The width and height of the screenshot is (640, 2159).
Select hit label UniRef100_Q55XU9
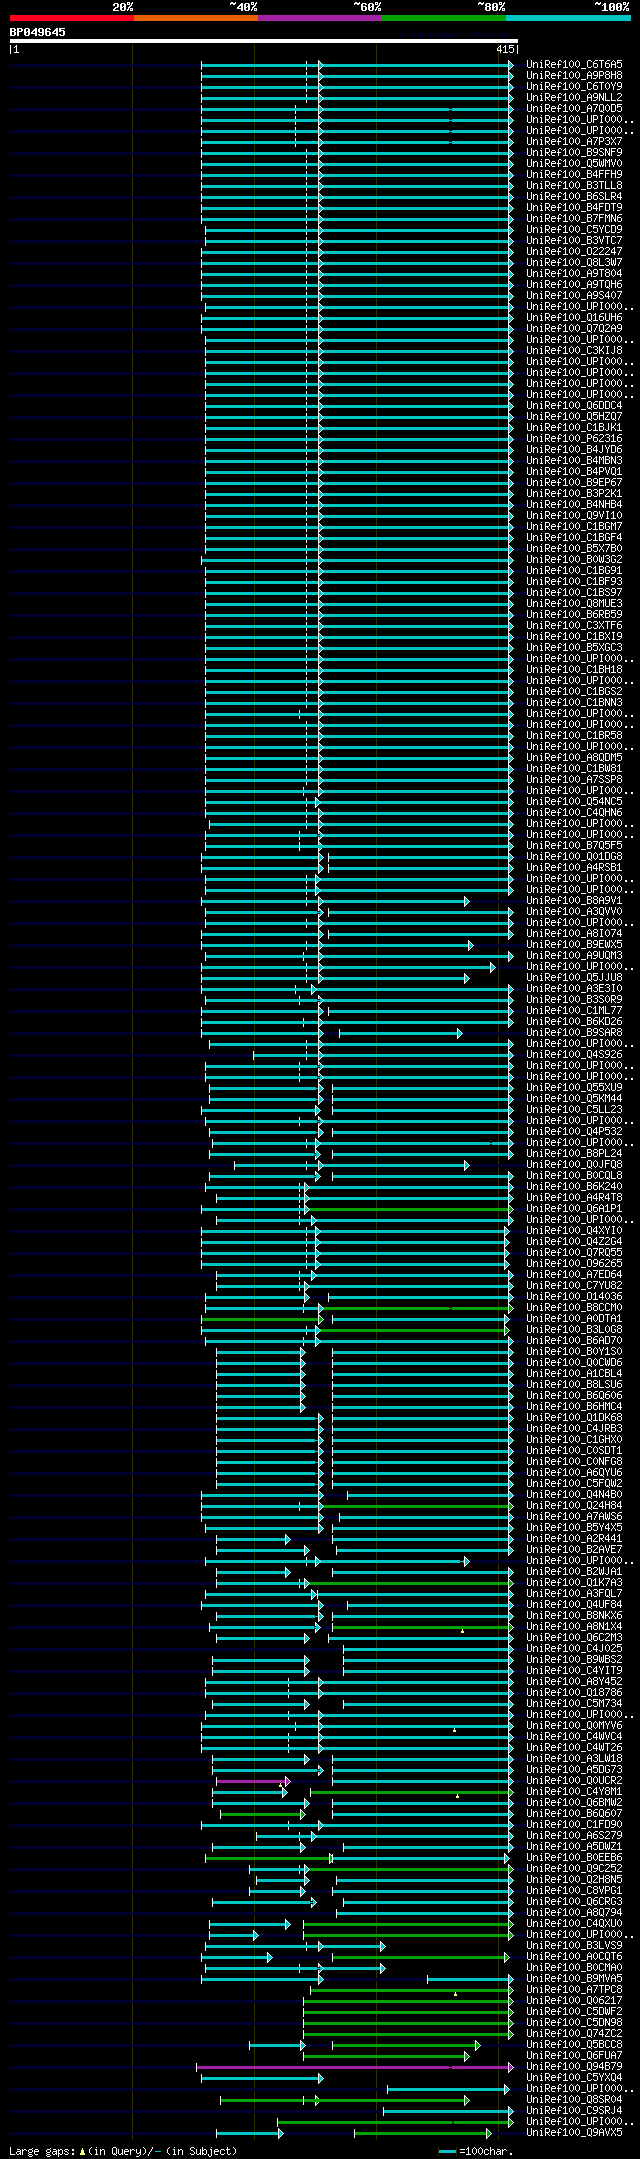pos(574,1087)
